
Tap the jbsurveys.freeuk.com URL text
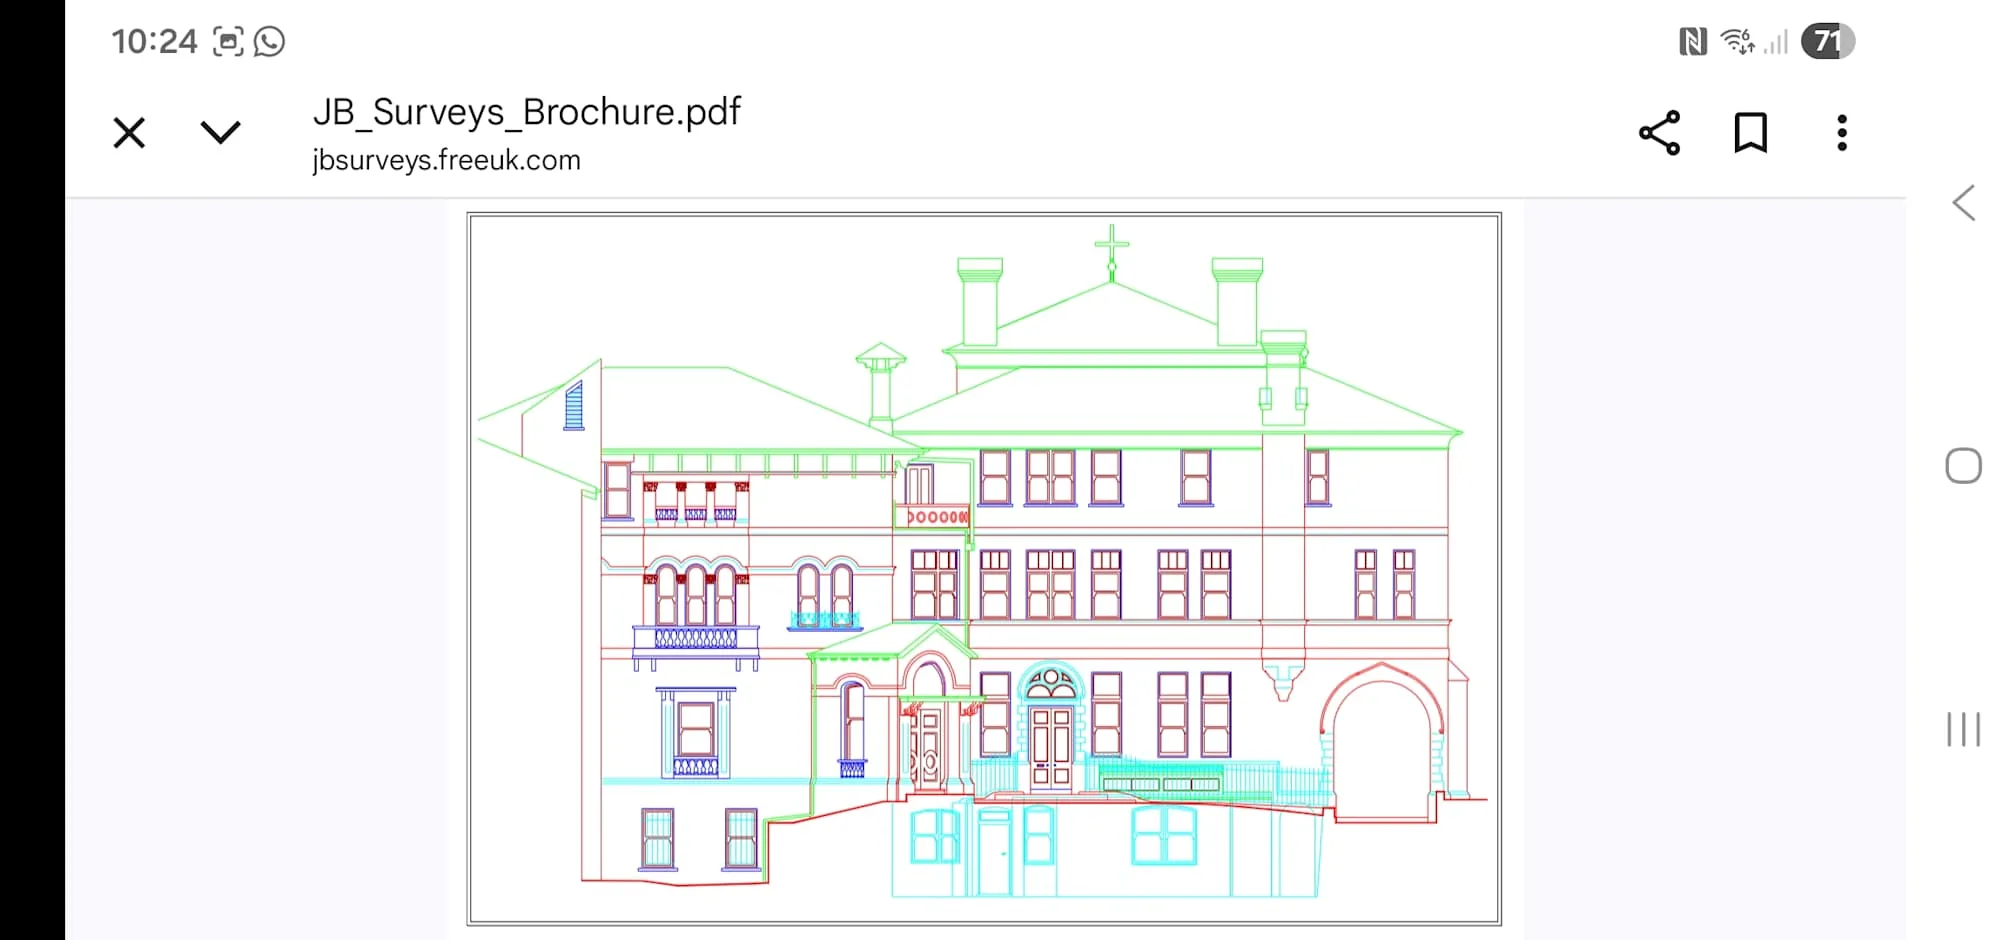[446, 160]
